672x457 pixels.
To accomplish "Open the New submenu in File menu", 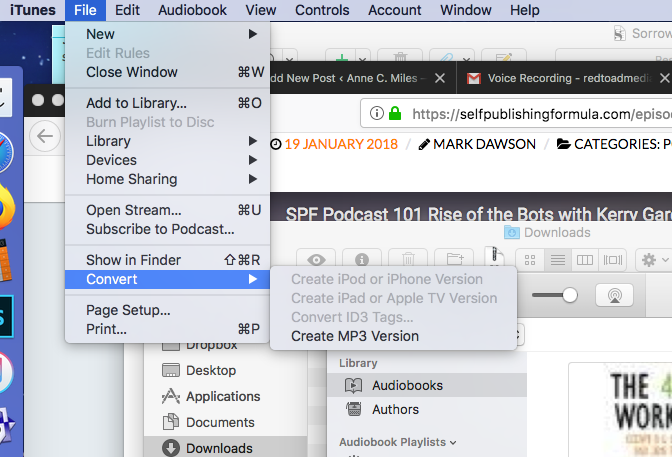I will click(167, 34).
